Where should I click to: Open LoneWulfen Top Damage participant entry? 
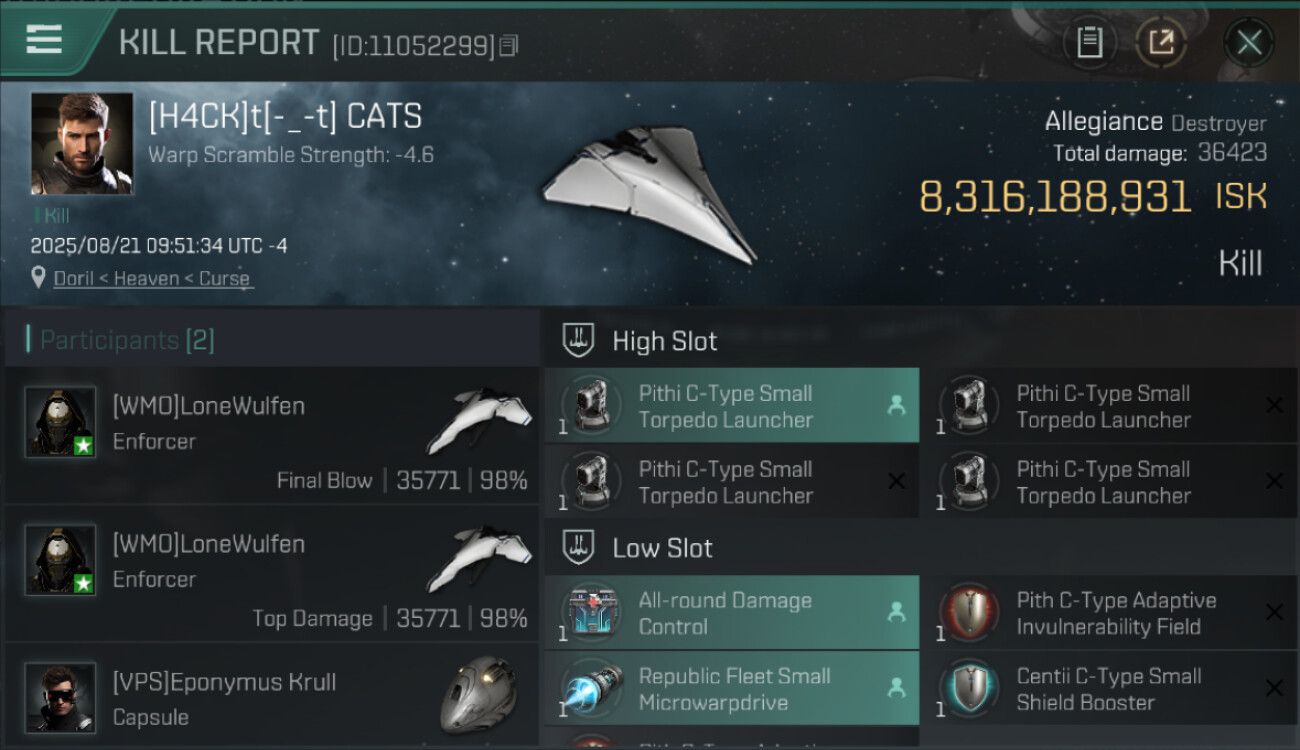pyautogui.click(x=272, y=574)
